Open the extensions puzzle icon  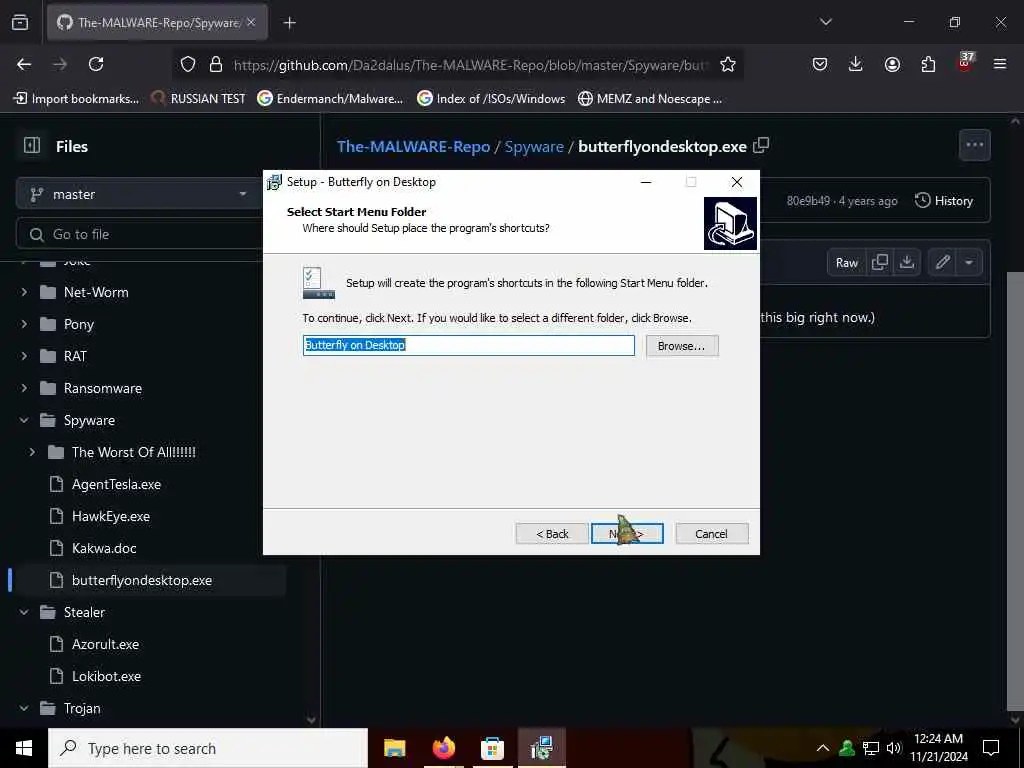pos(928,64)
